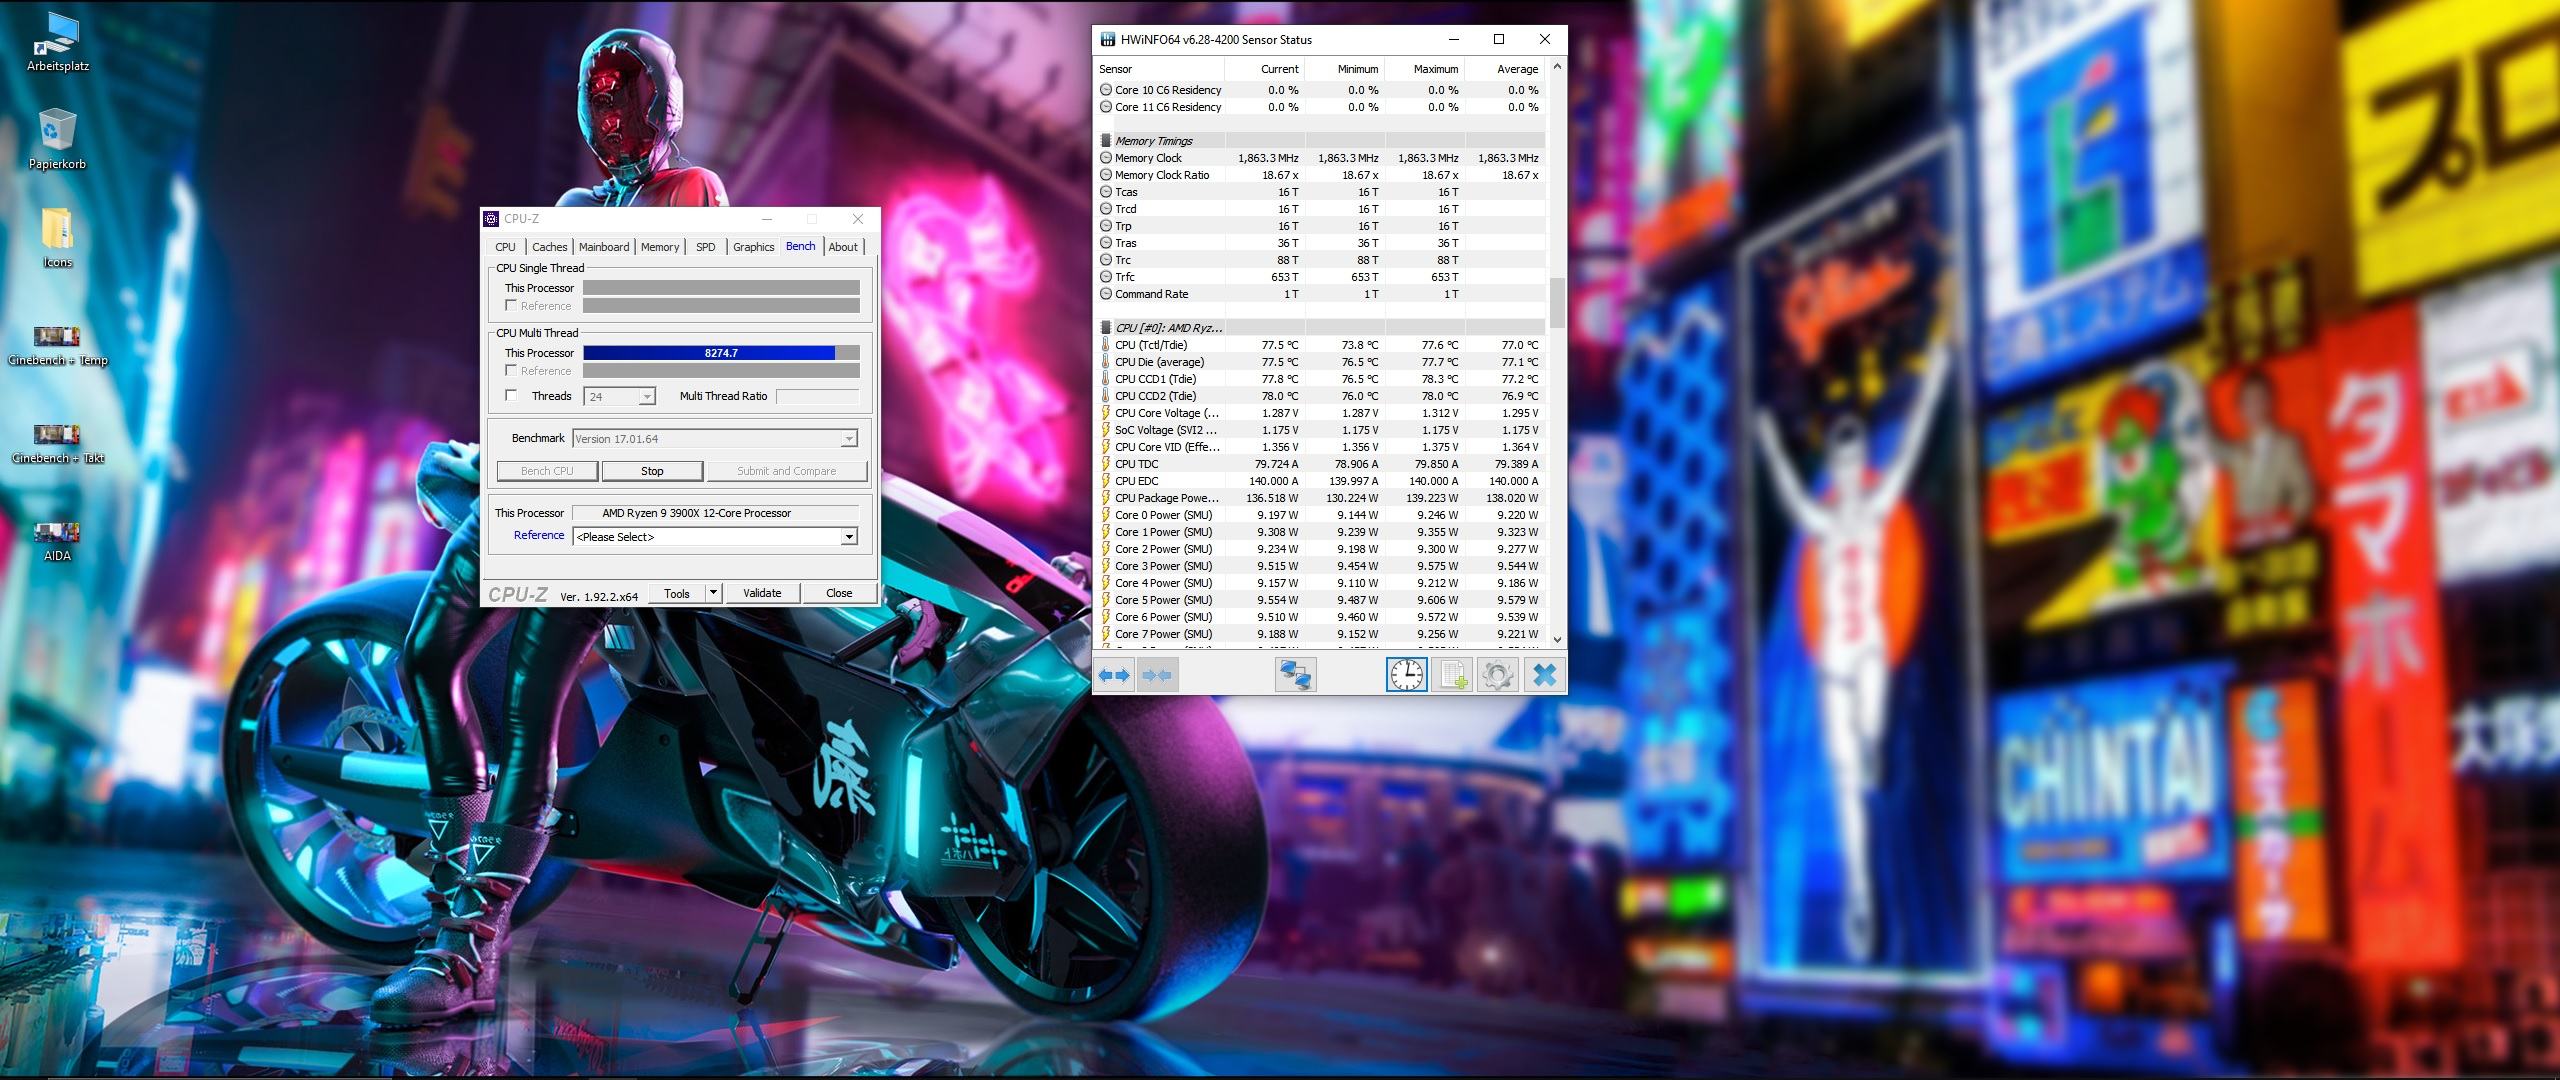Click the Bench CPU button
The height and width of the screenshot is (1080, 2560).
click(547, 471)
